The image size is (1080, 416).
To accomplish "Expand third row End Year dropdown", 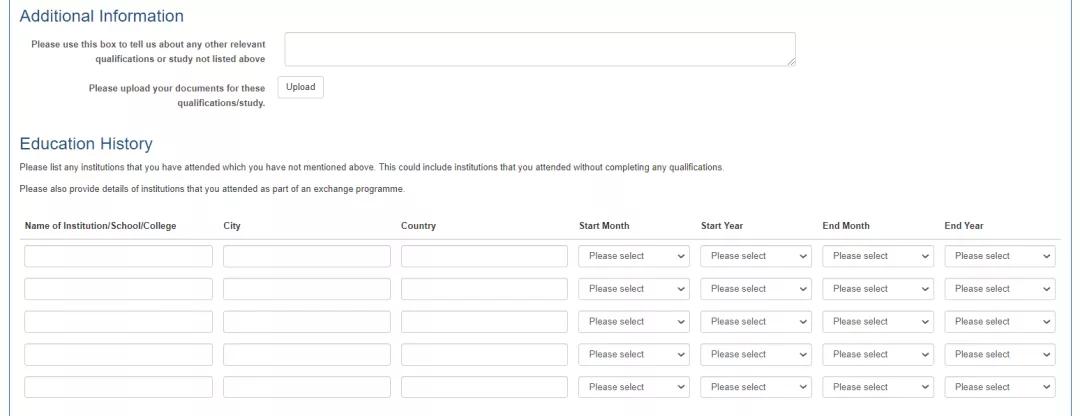I will point(1000,322).
